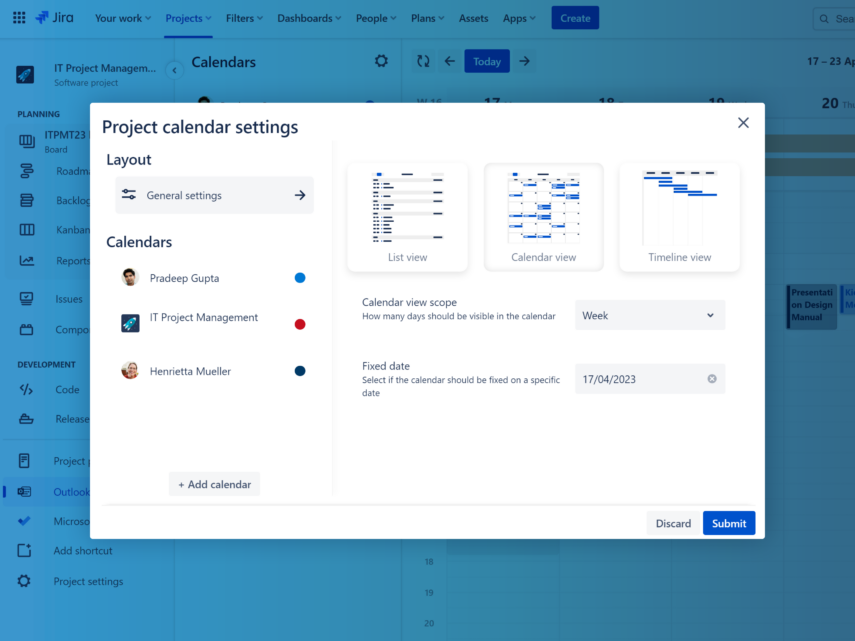Screen dimensions: 855x641
Task: Click Add shortcut in the sidebar
Action: 82,551
